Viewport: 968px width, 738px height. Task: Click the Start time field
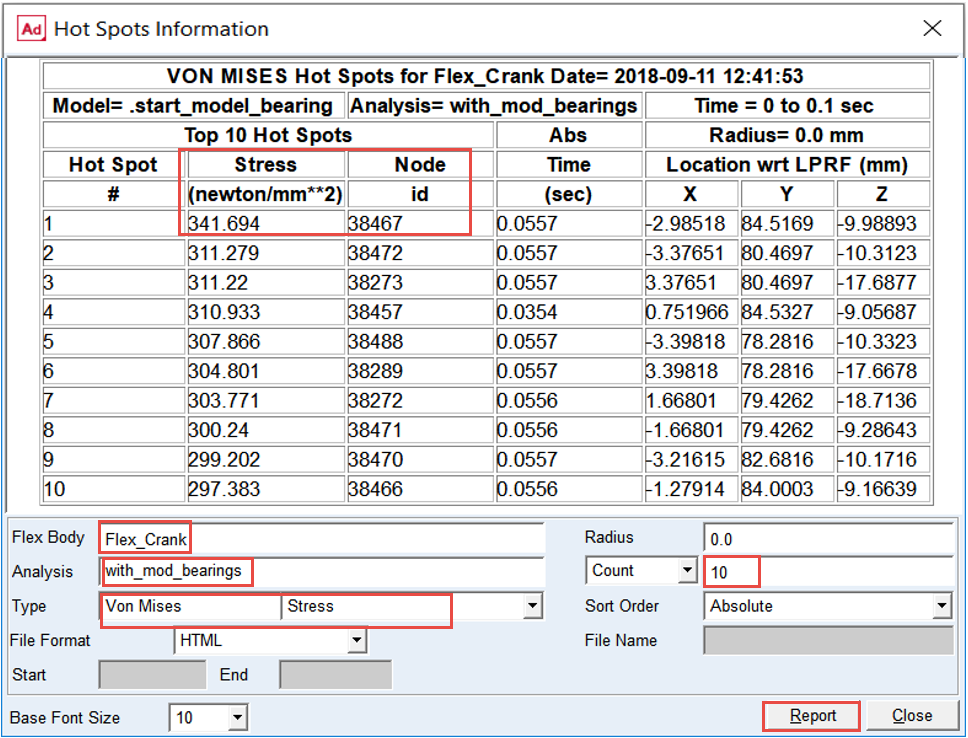pos(152,674)
